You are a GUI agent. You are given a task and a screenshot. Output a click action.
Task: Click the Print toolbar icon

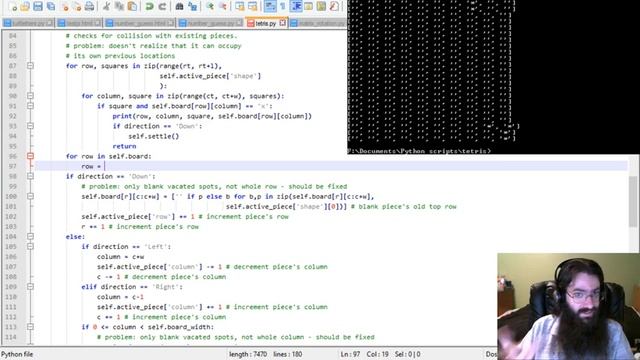[89, 6]
